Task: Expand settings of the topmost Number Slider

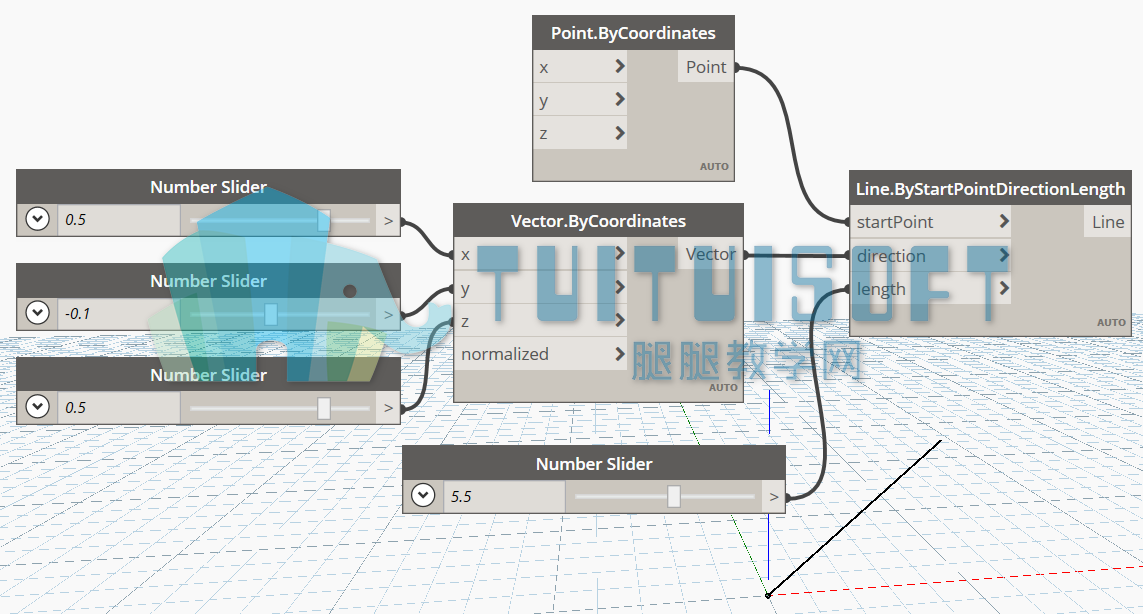Action: point(37,219)
